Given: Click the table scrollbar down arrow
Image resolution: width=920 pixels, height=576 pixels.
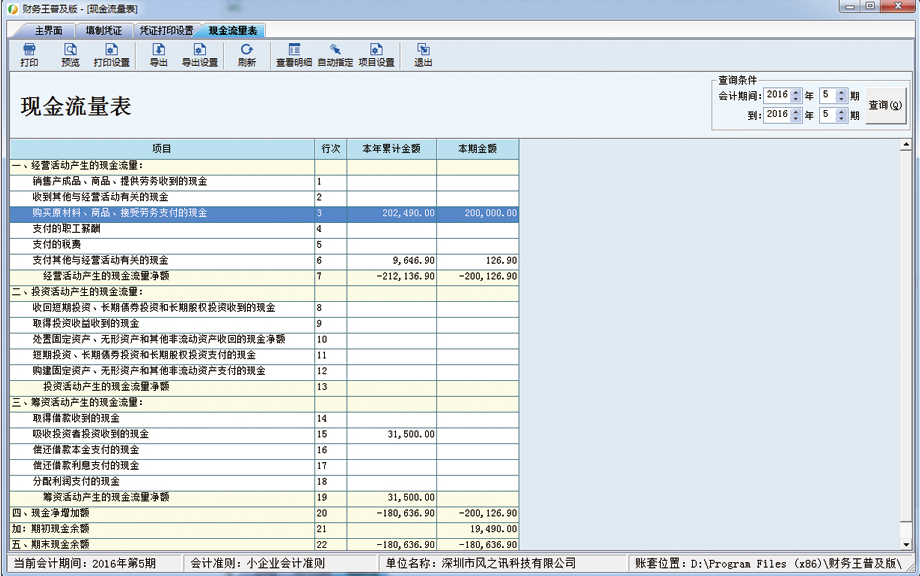Looking at the screenshot, I should [x=907, y=544].
